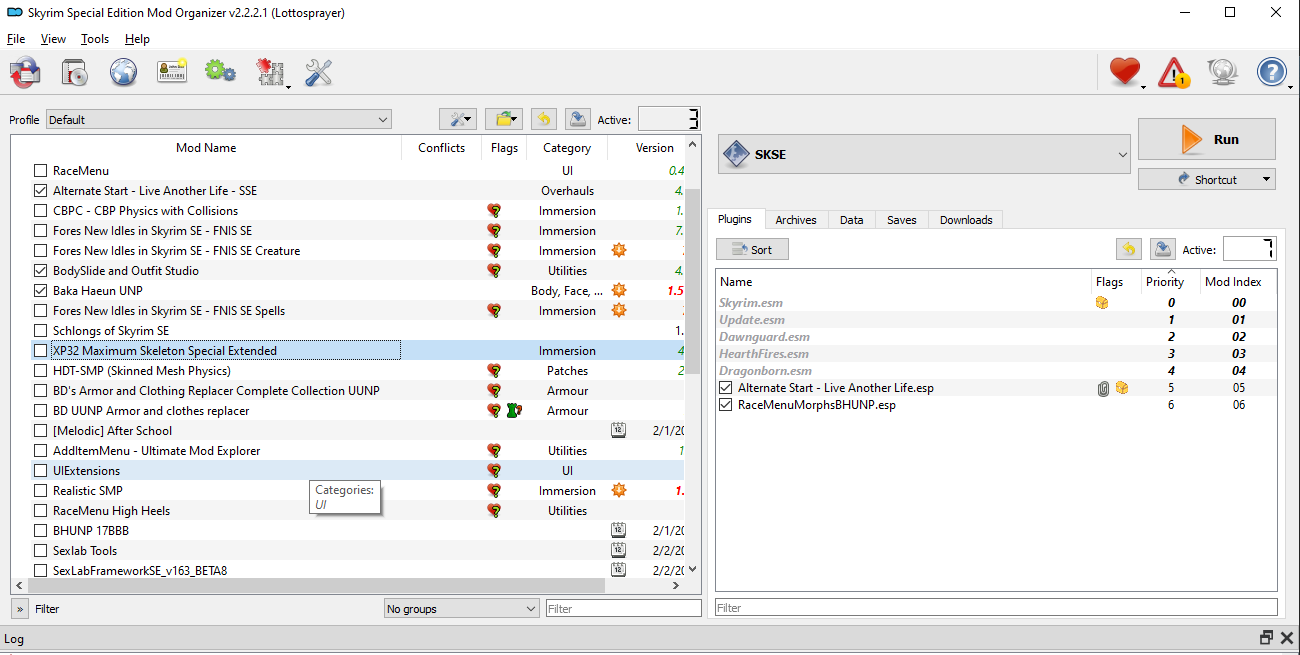Open the Tools puzzle icon dropdown arrow

[x=288, y=86]
